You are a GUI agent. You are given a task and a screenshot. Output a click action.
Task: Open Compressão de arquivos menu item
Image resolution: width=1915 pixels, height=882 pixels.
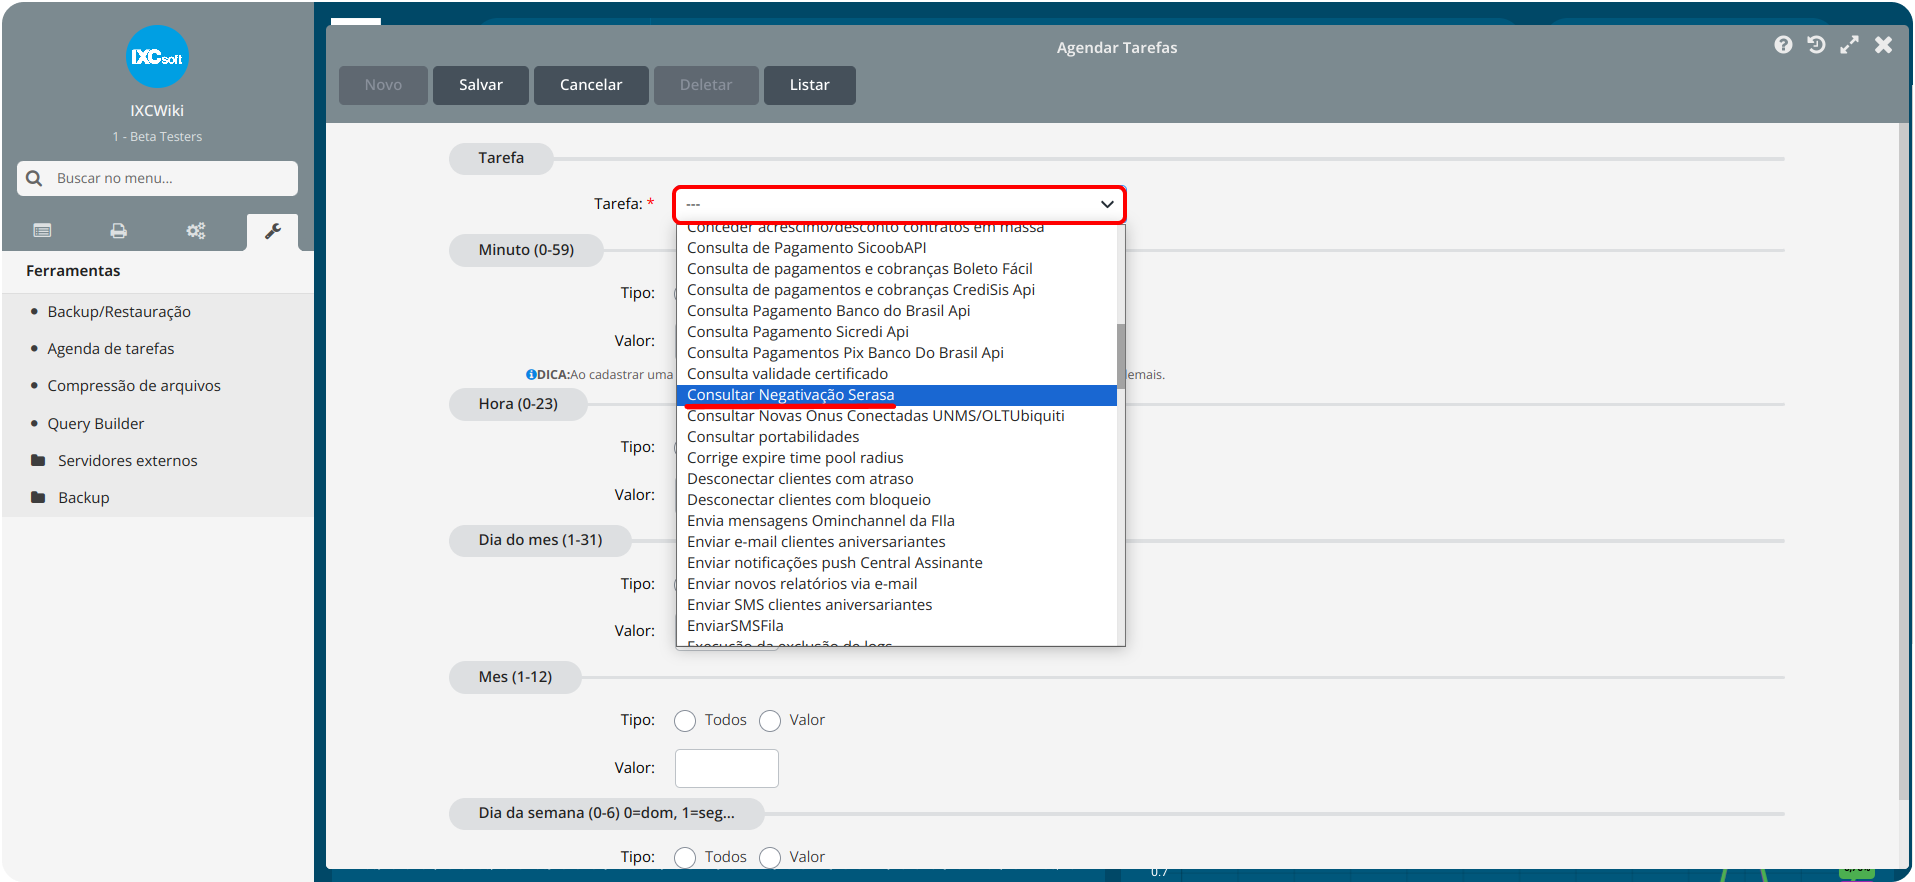[134, 385]
